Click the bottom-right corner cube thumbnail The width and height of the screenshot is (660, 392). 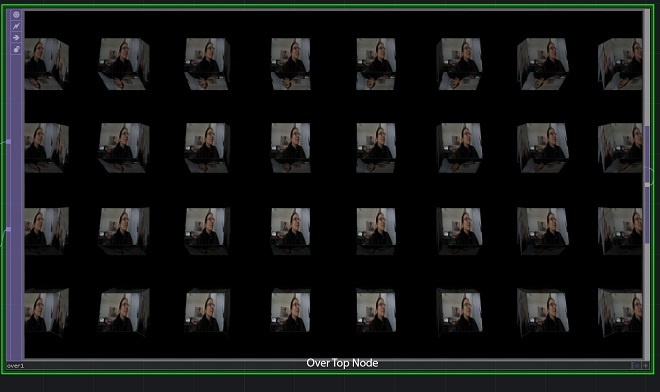click(620, 312)
